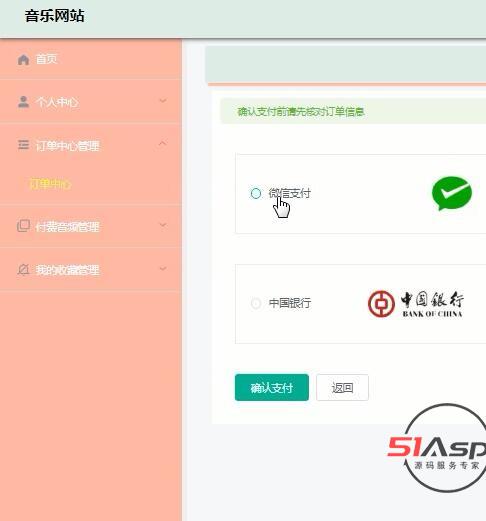This screenshot has width=486, height=521.
Task: Select the 微信支付 radio button
Action: click(256, 193)
